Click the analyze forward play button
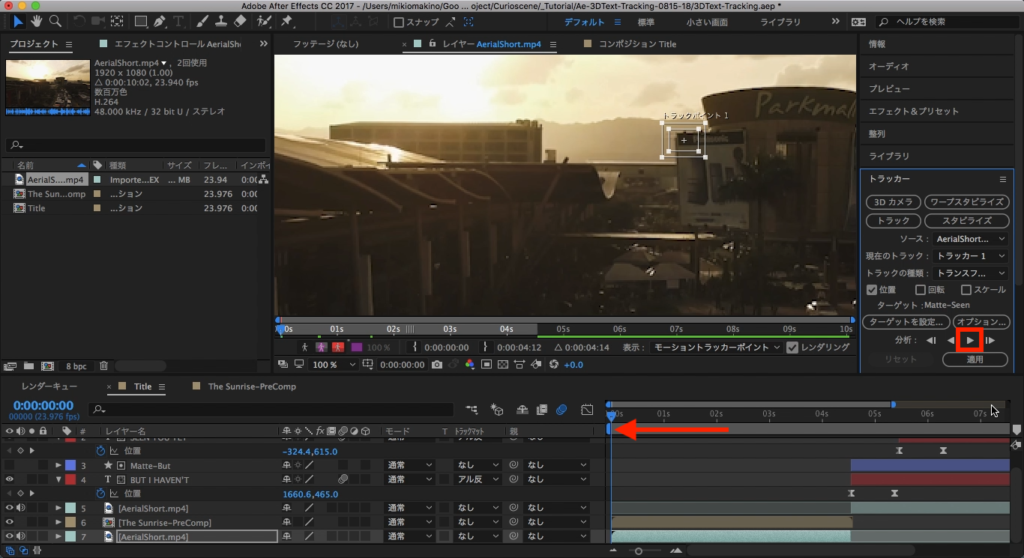Viewport: 1024px width, 558px height. click(969, 341)
